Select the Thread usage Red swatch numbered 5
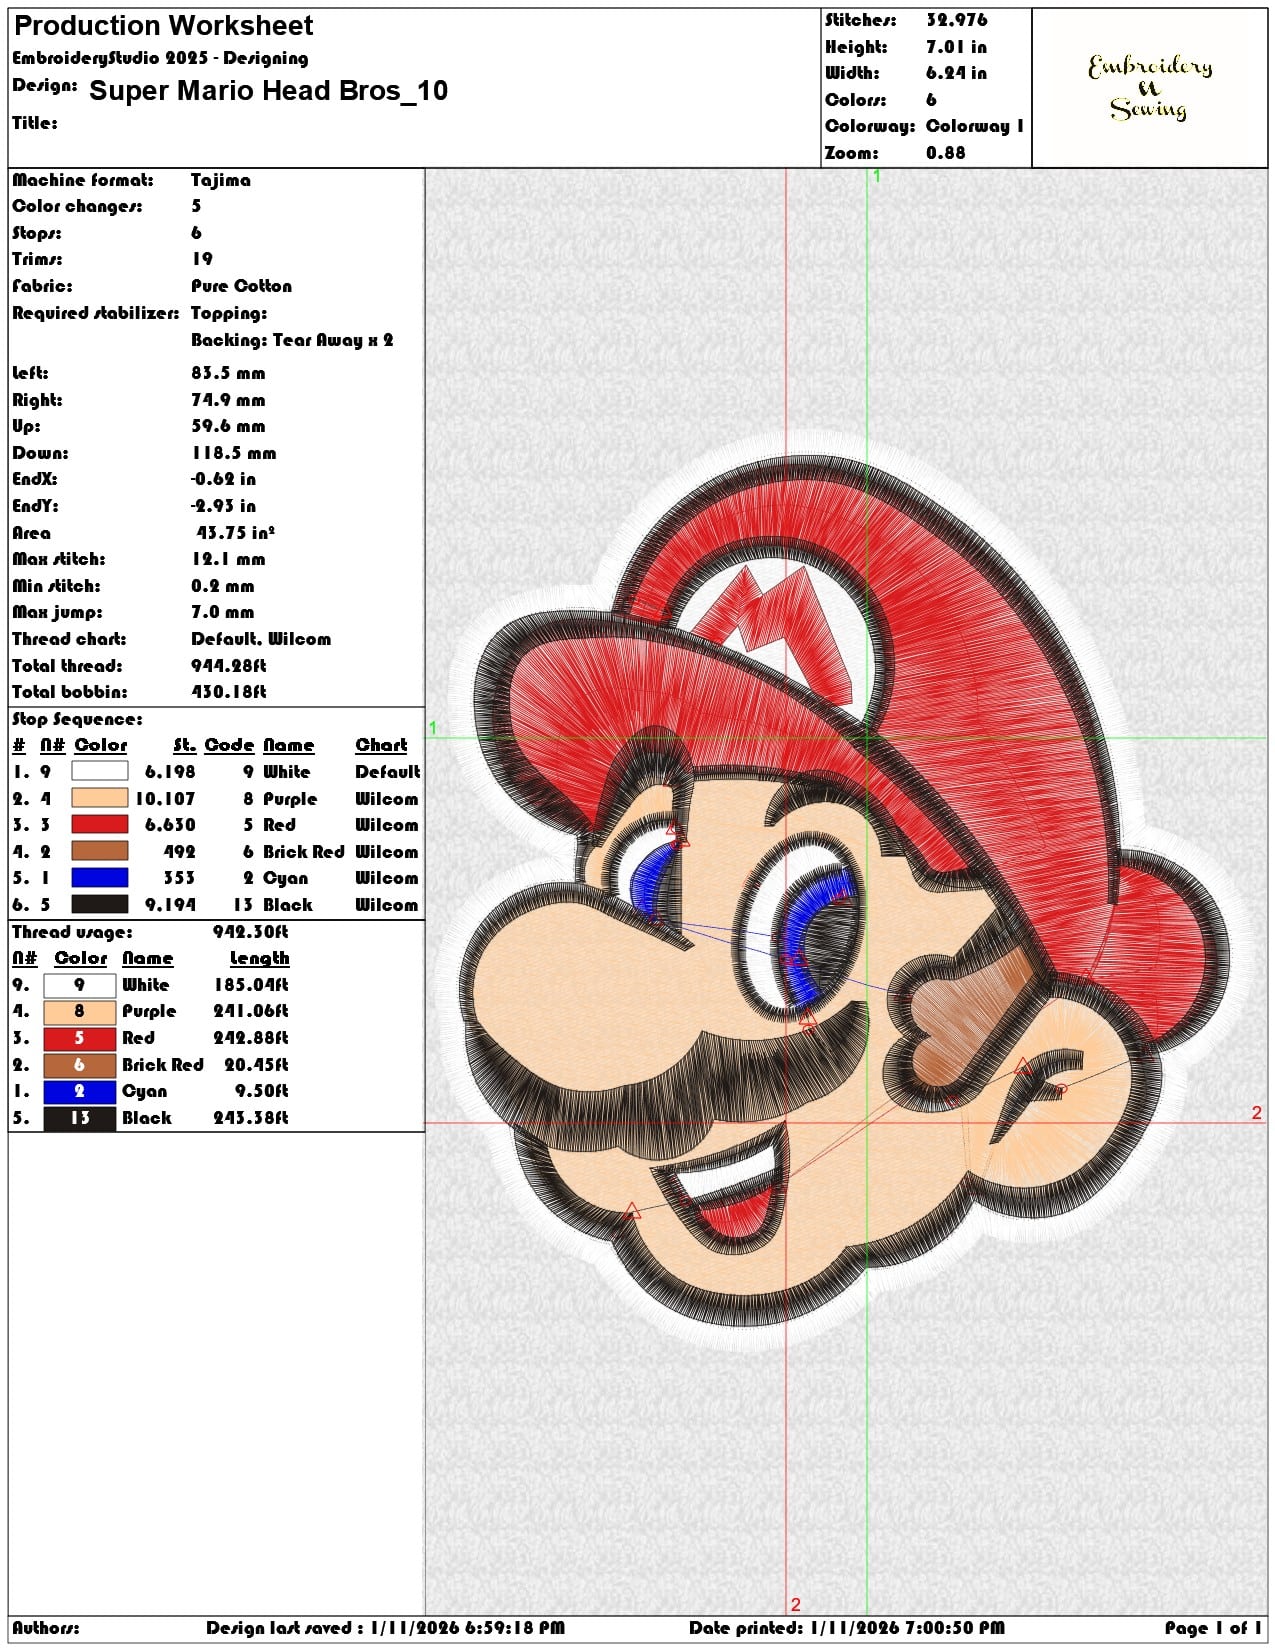Viewport: 1275px width, 1650px height. pyautogui.click(x=80, y=1038)
